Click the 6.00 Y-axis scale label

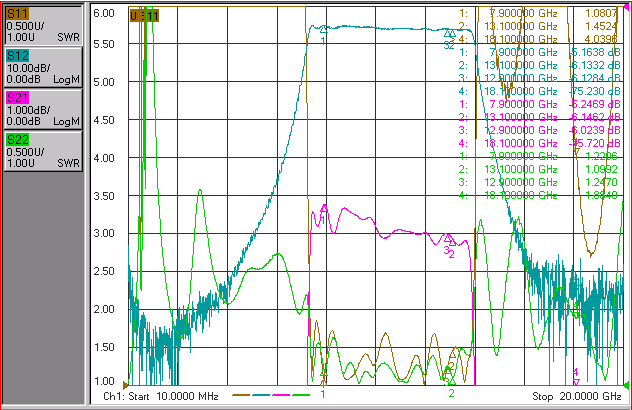[104, 13]
